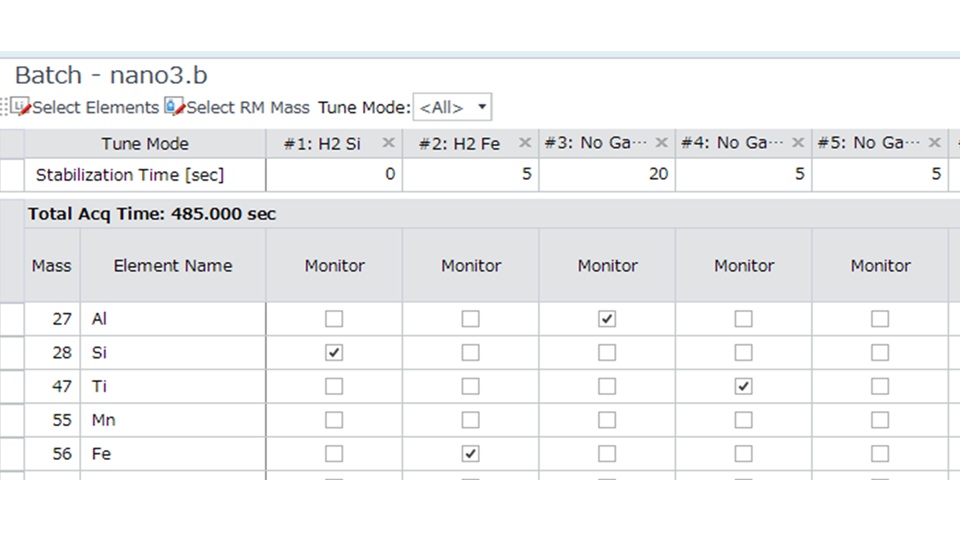Close tune mode #5 column

coord(934,143)
